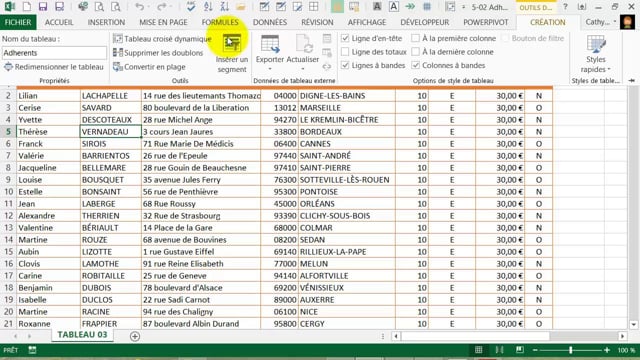Open ribbon display options button
Screen dimensions: 640x360
[x=582, y=7]
